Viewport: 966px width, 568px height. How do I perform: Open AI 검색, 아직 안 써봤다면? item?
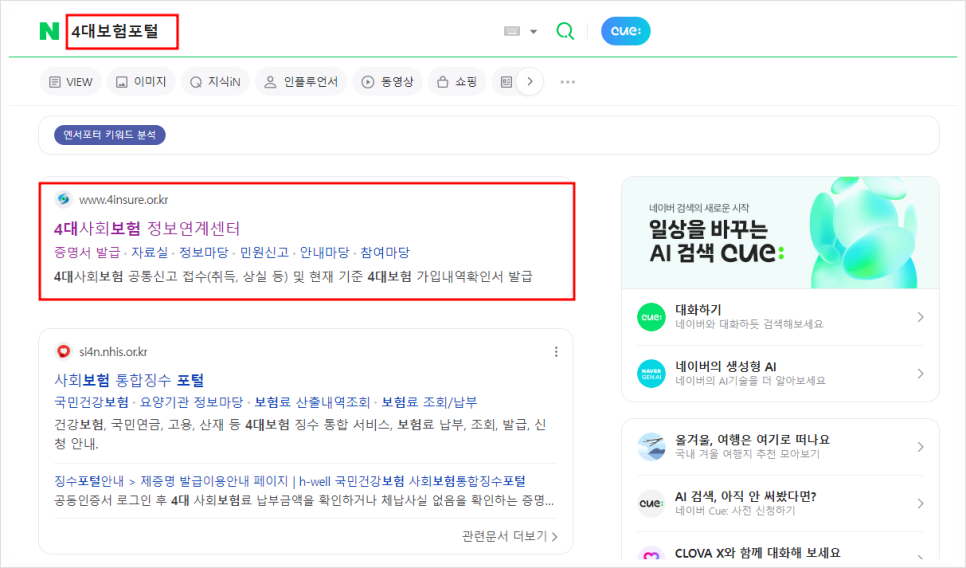tap(780, 503)
